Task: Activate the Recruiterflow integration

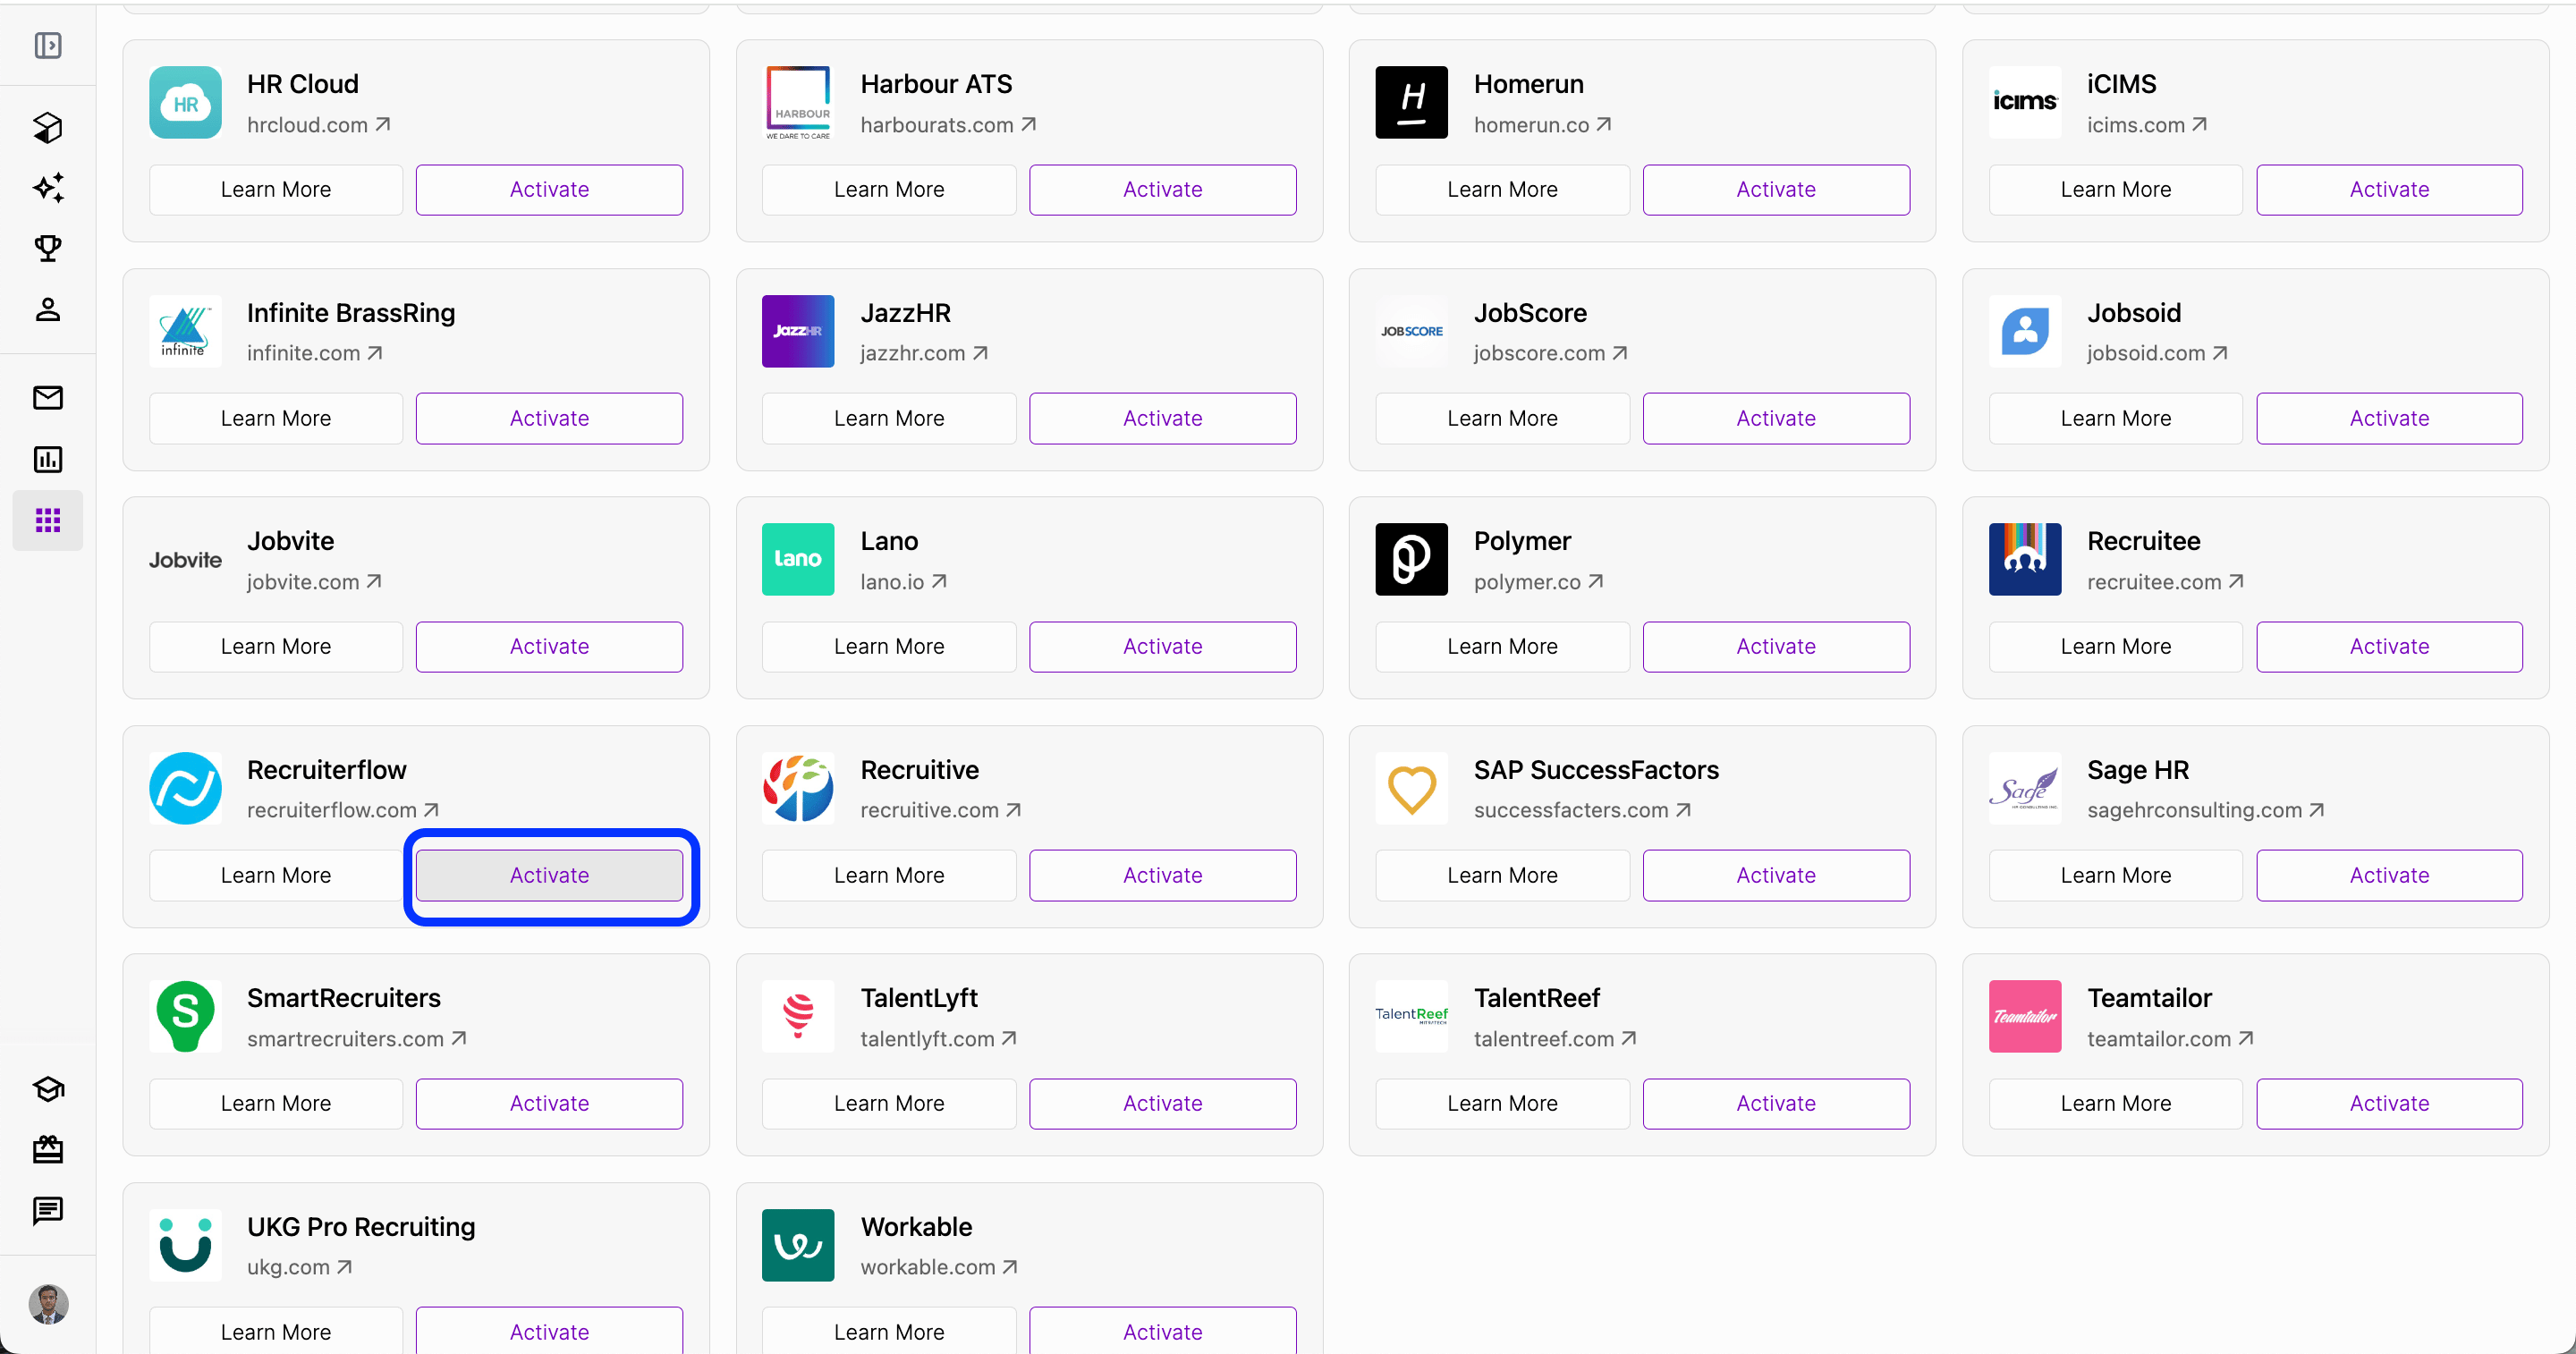Action: click(x=549, y=875)
